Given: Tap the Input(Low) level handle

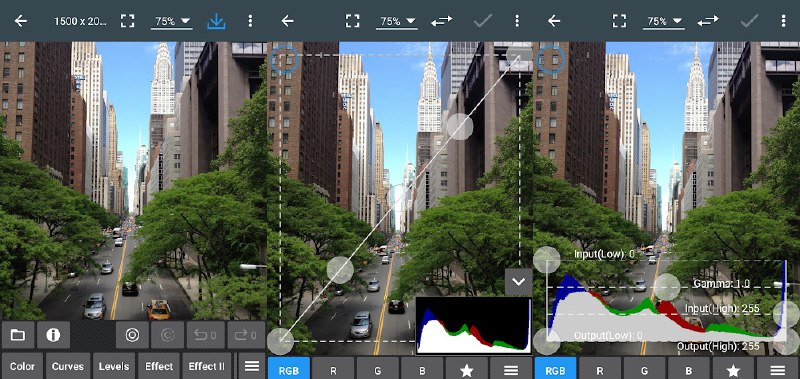Looking at the screenshot, I should tap(547, 260).
